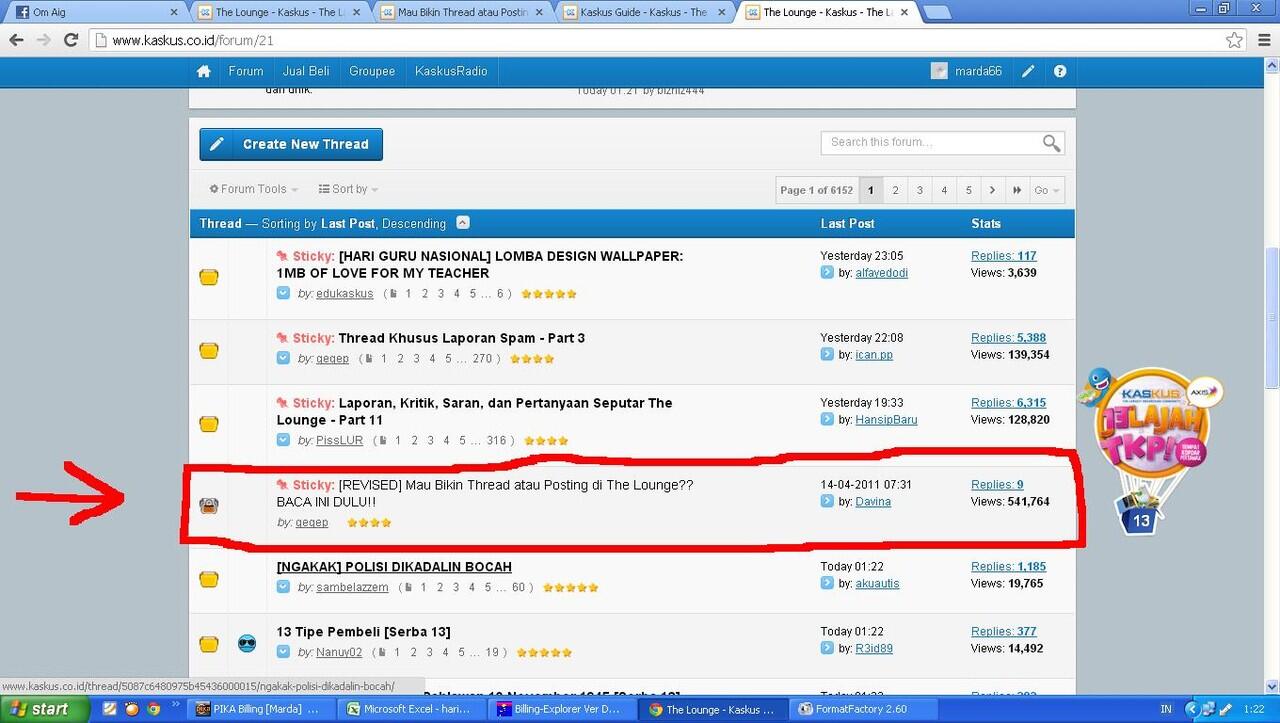This screenshot has height=723, width=1280.
Task: Click the search magnifier icon in forum search
Action: [1051, 143]
